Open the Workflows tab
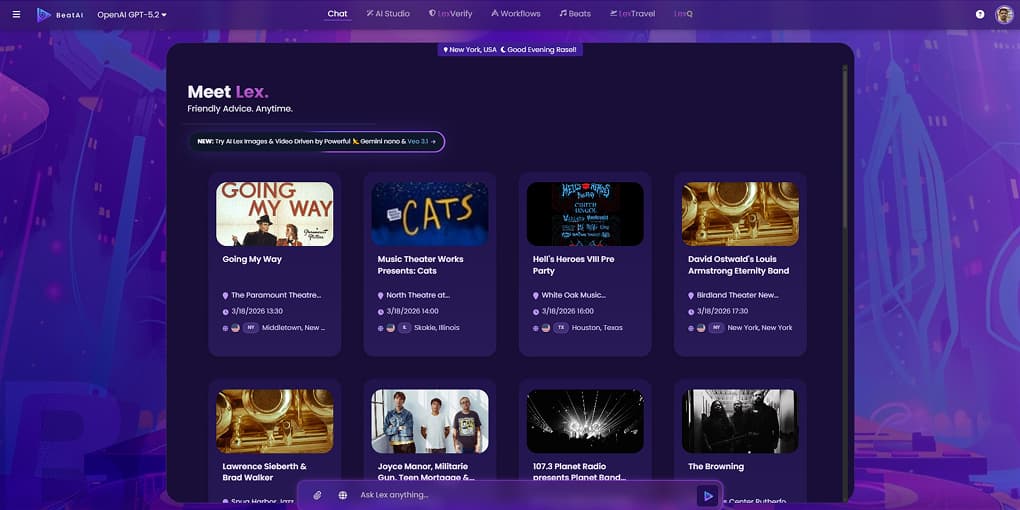Image resolution: width=1020 pixels, height=510 pixels. coord(516,14)
